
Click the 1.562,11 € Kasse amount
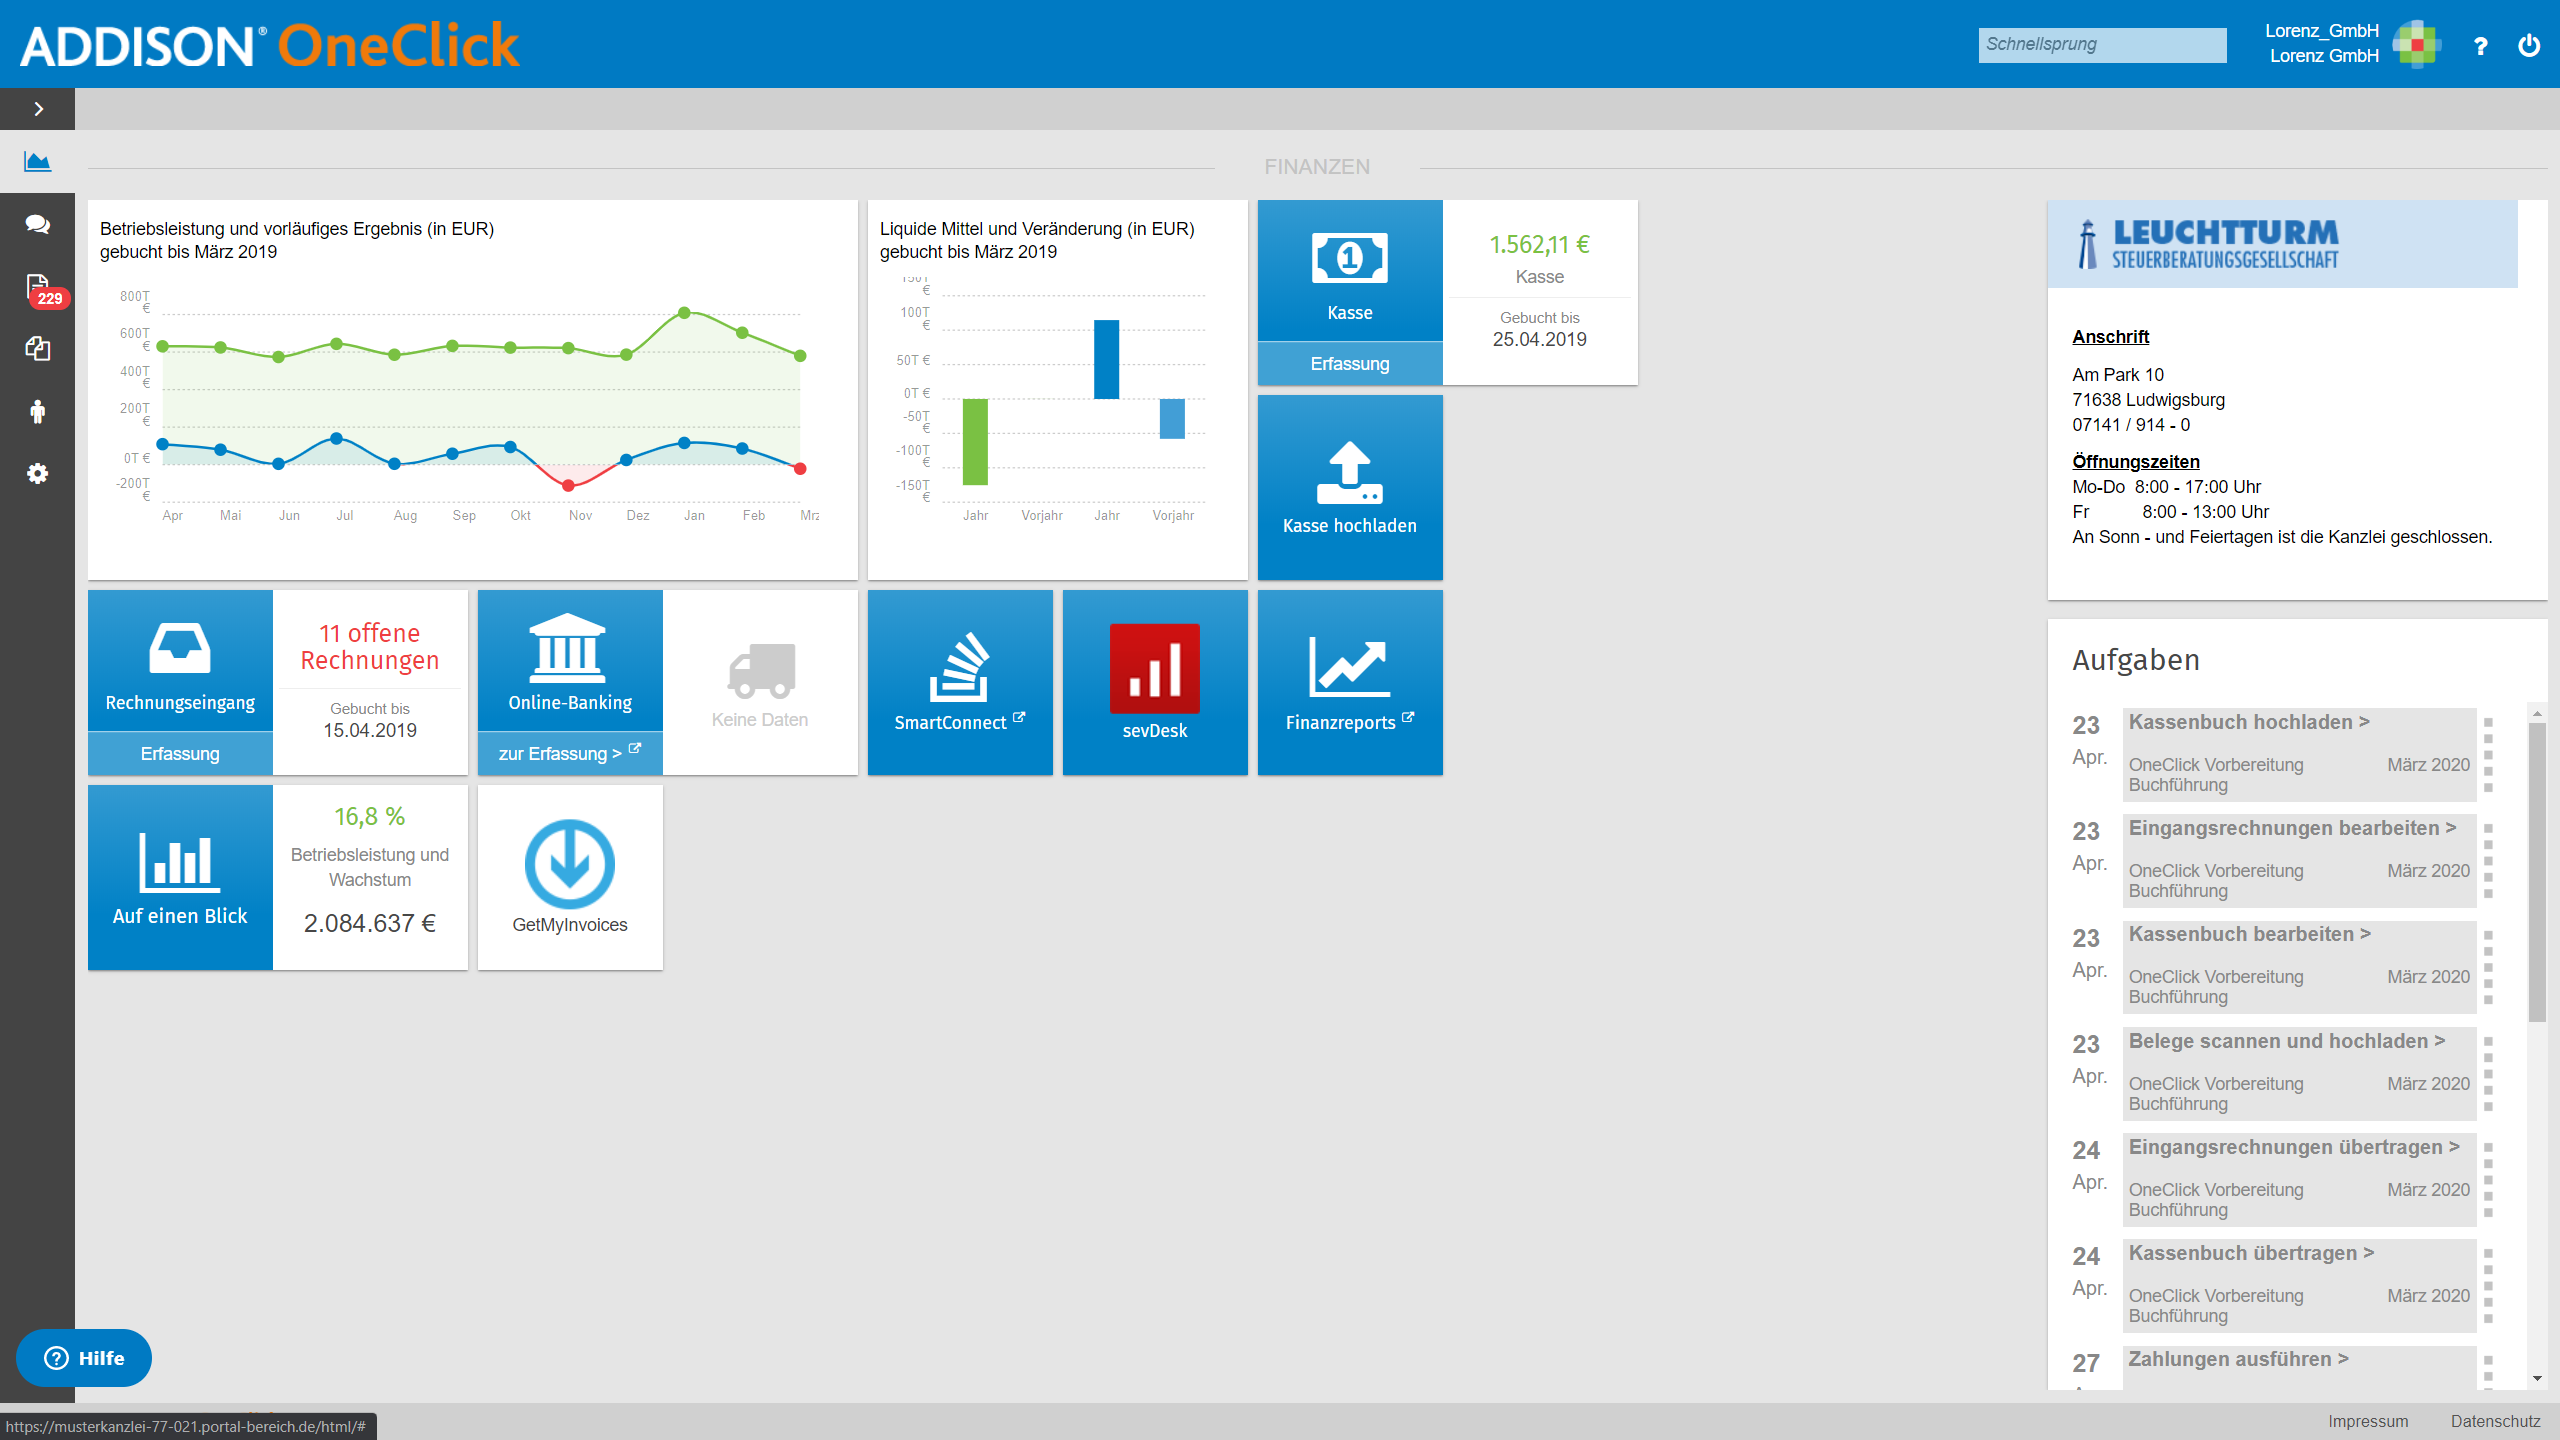[x=1539, y=245]
